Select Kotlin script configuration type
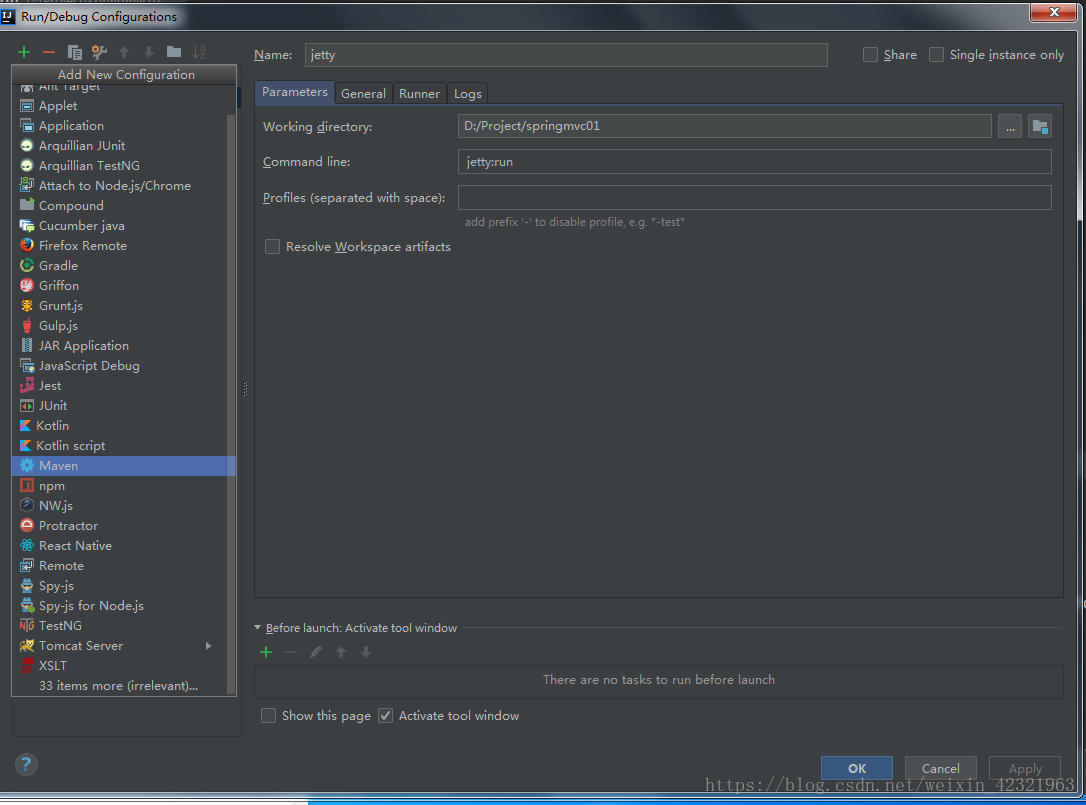 pyautogui.click(x=124, y=446)
